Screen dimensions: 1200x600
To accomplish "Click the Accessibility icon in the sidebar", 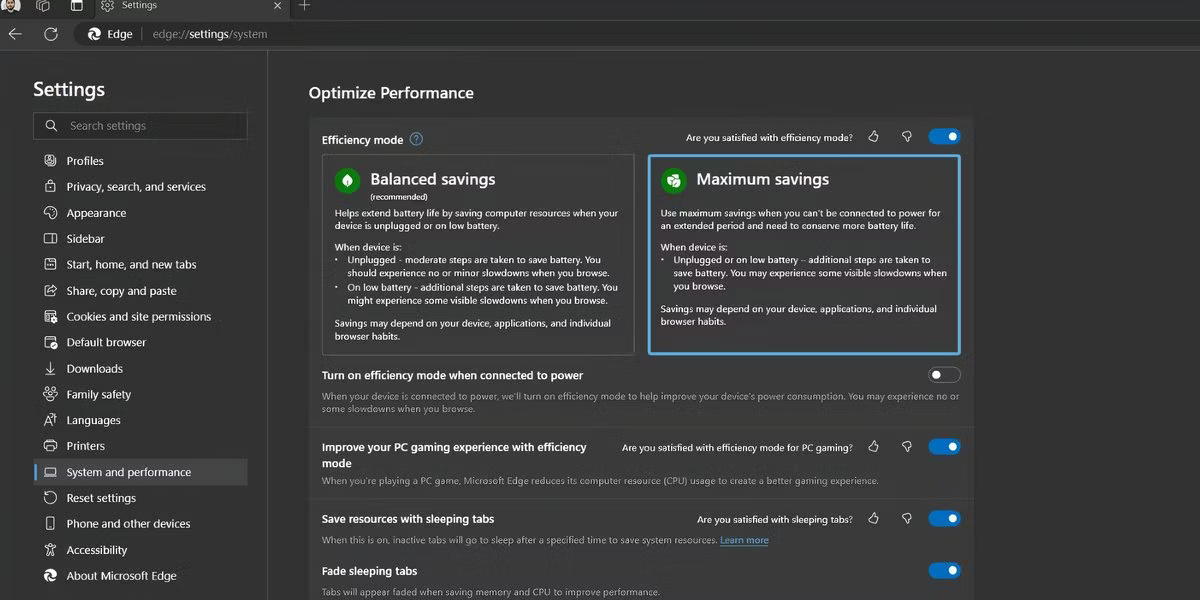I will (x=50, y=549).
